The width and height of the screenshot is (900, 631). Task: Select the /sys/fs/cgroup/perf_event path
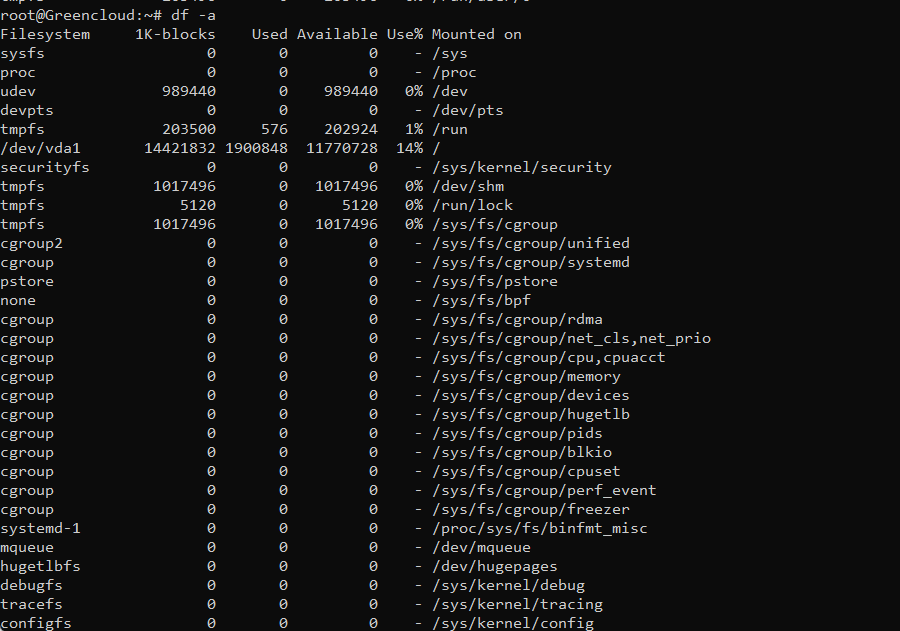(x=544, y=490)
